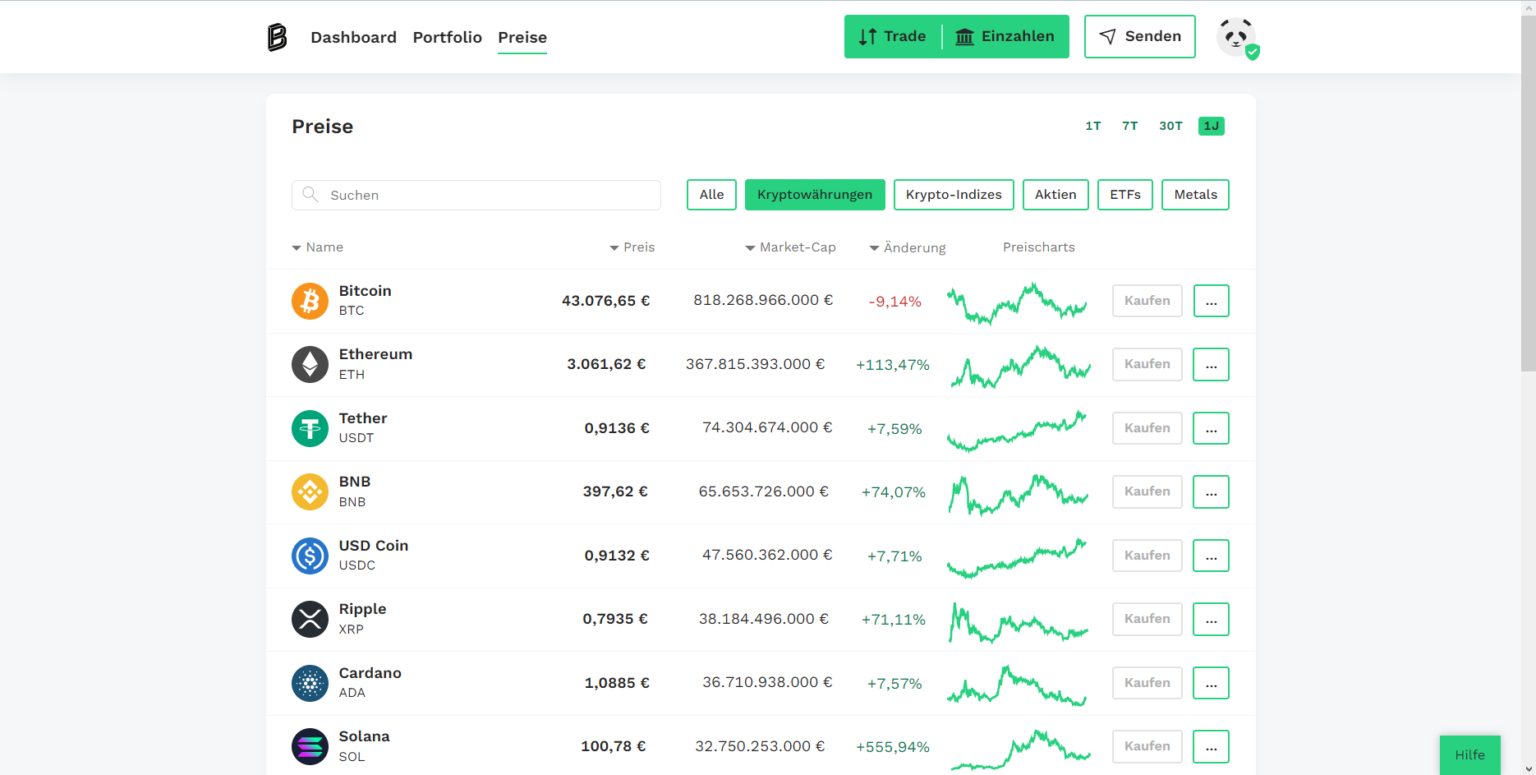
Task: Click the Senden button
Action: point(1139,37)
